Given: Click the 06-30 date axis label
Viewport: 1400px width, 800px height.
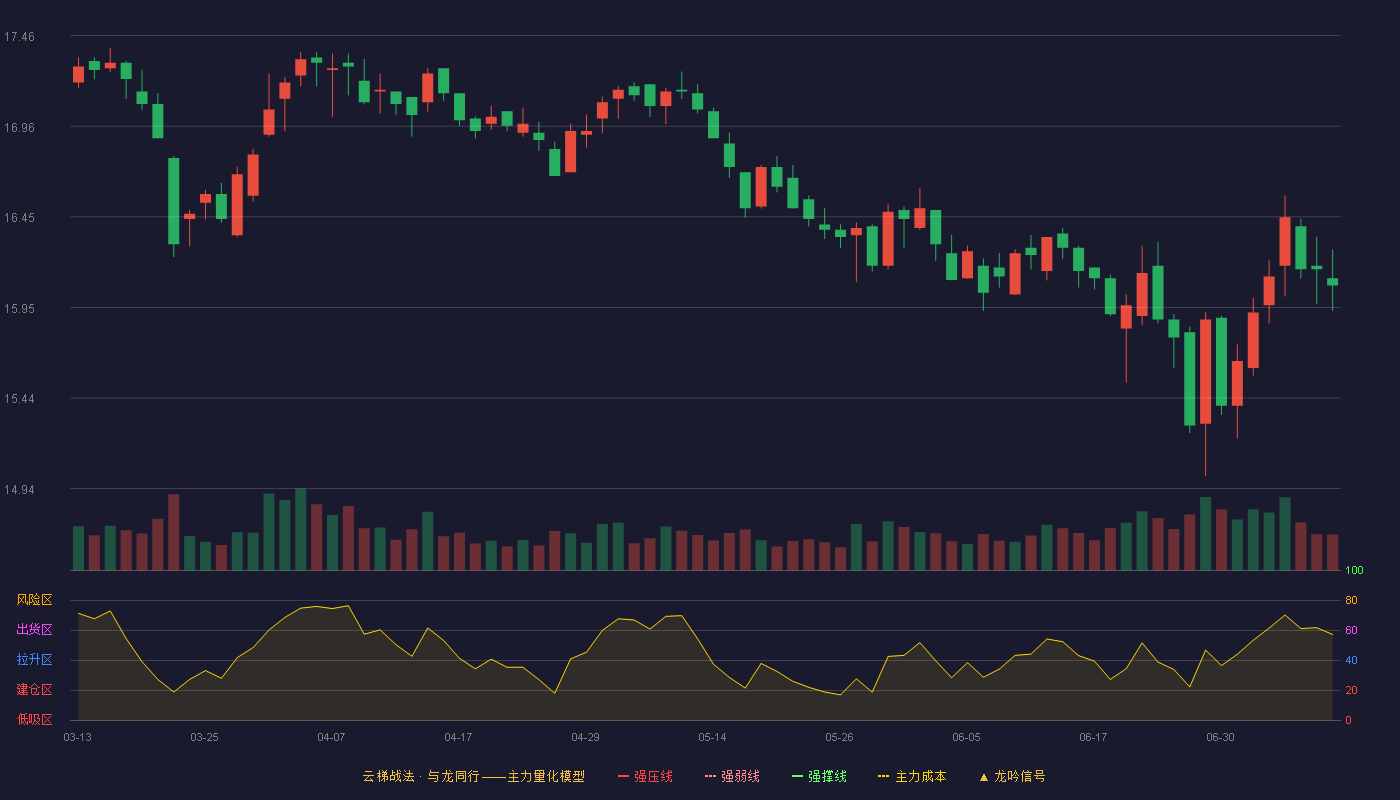Looking at the screenshot, I should [x=1220, y=737].
